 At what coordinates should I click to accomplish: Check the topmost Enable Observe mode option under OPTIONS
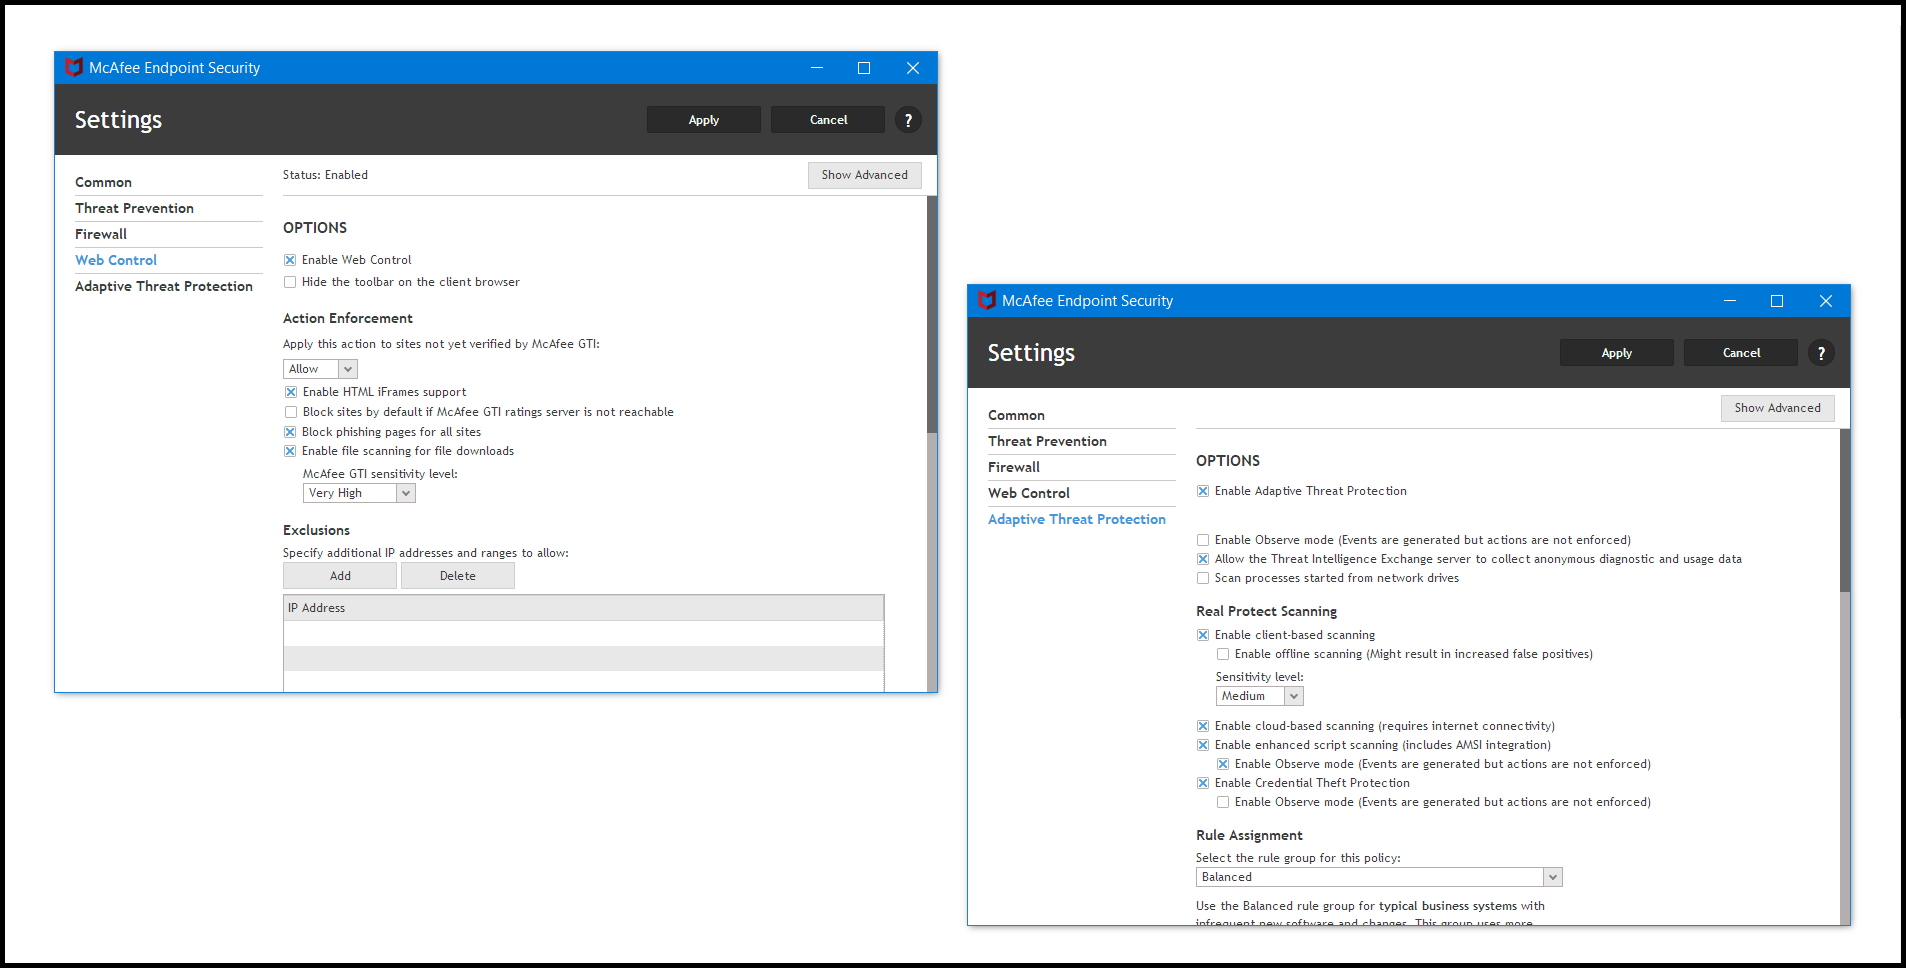pos(1203,540)
